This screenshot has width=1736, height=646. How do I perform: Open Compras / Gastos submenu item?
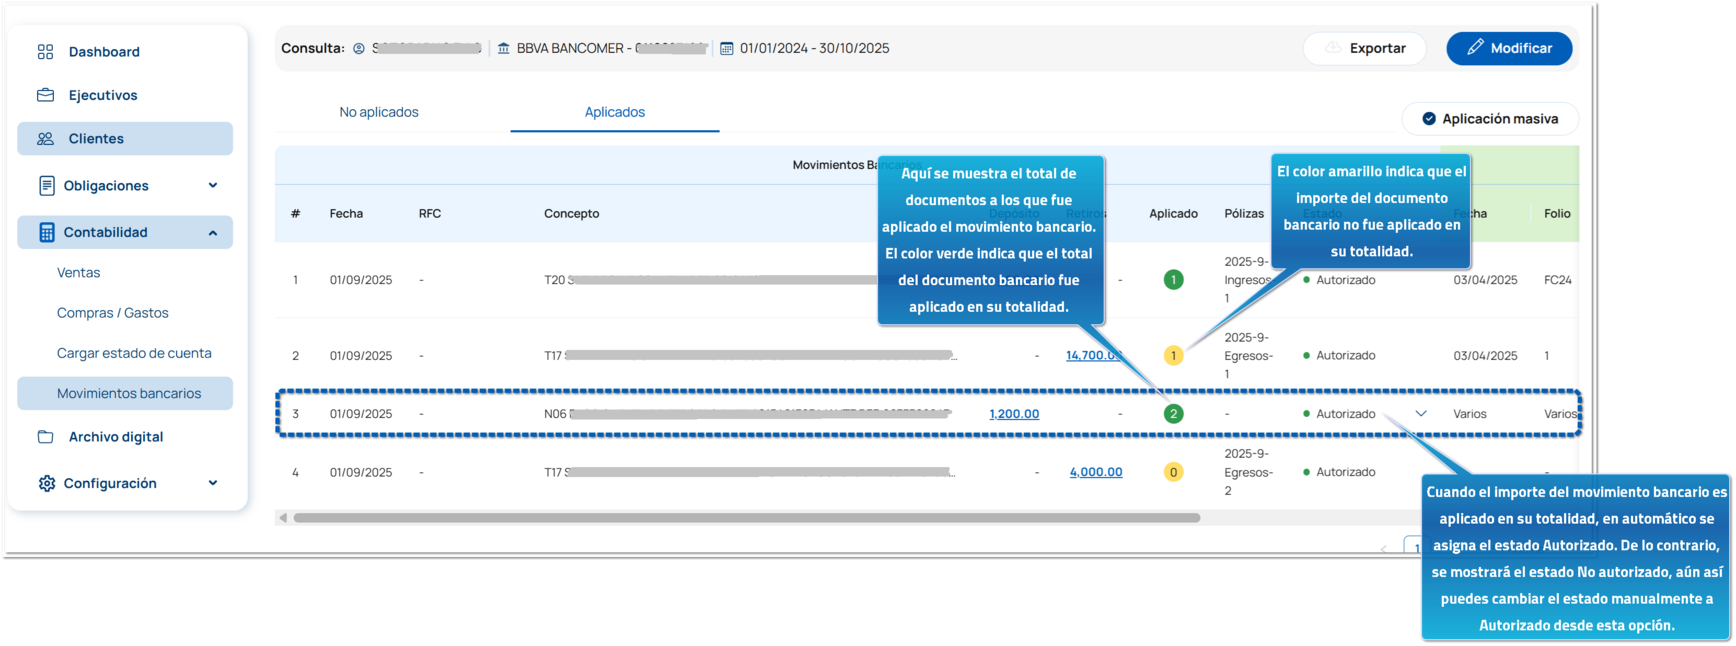pos(113,313)
